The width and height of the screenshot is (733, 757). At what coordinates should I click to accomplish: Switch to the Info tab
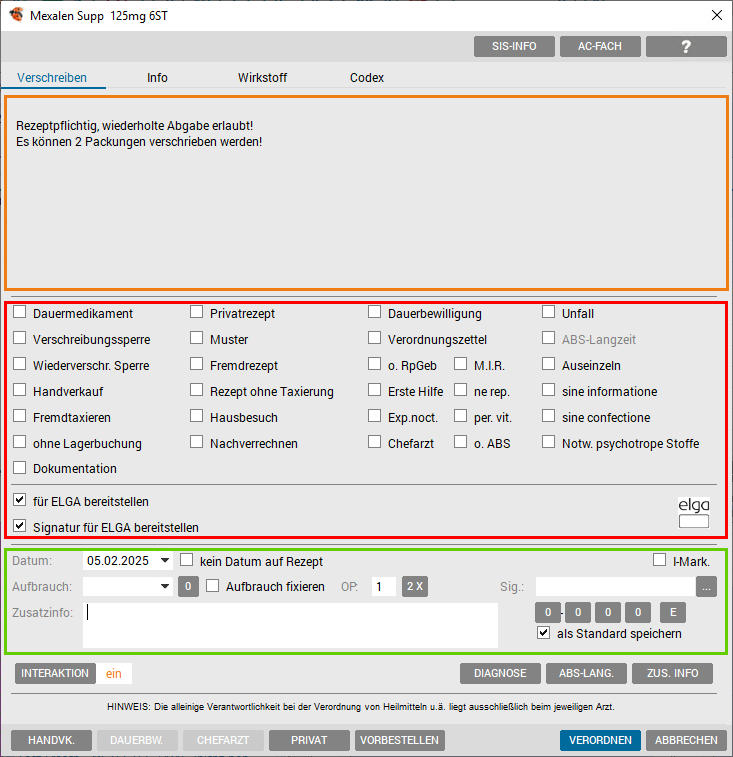pos(157,78)
